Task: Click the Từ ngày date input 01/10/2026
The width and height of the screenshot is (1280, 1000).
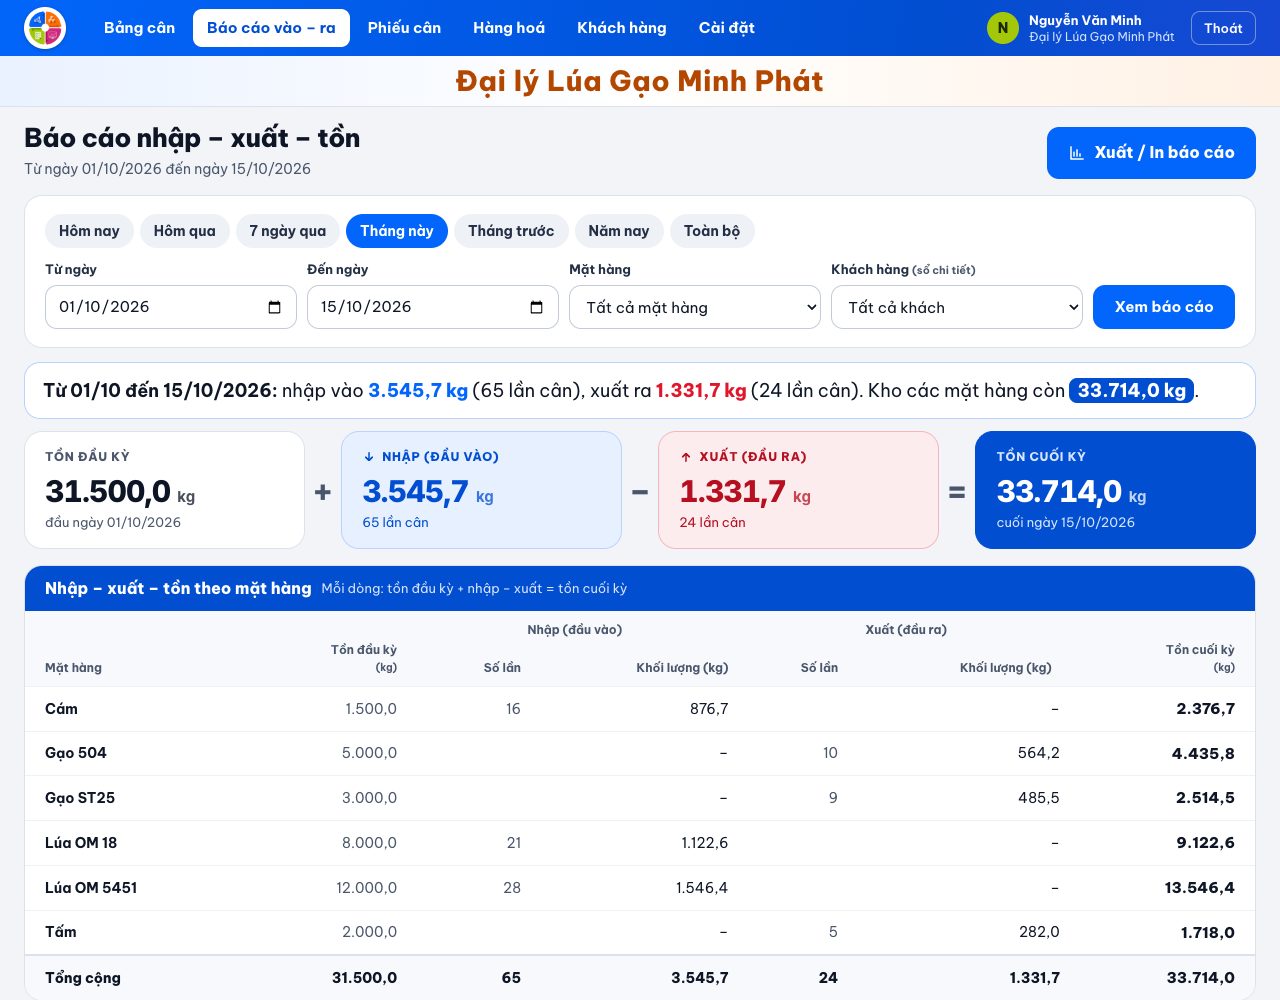Action: click(171, 307)
